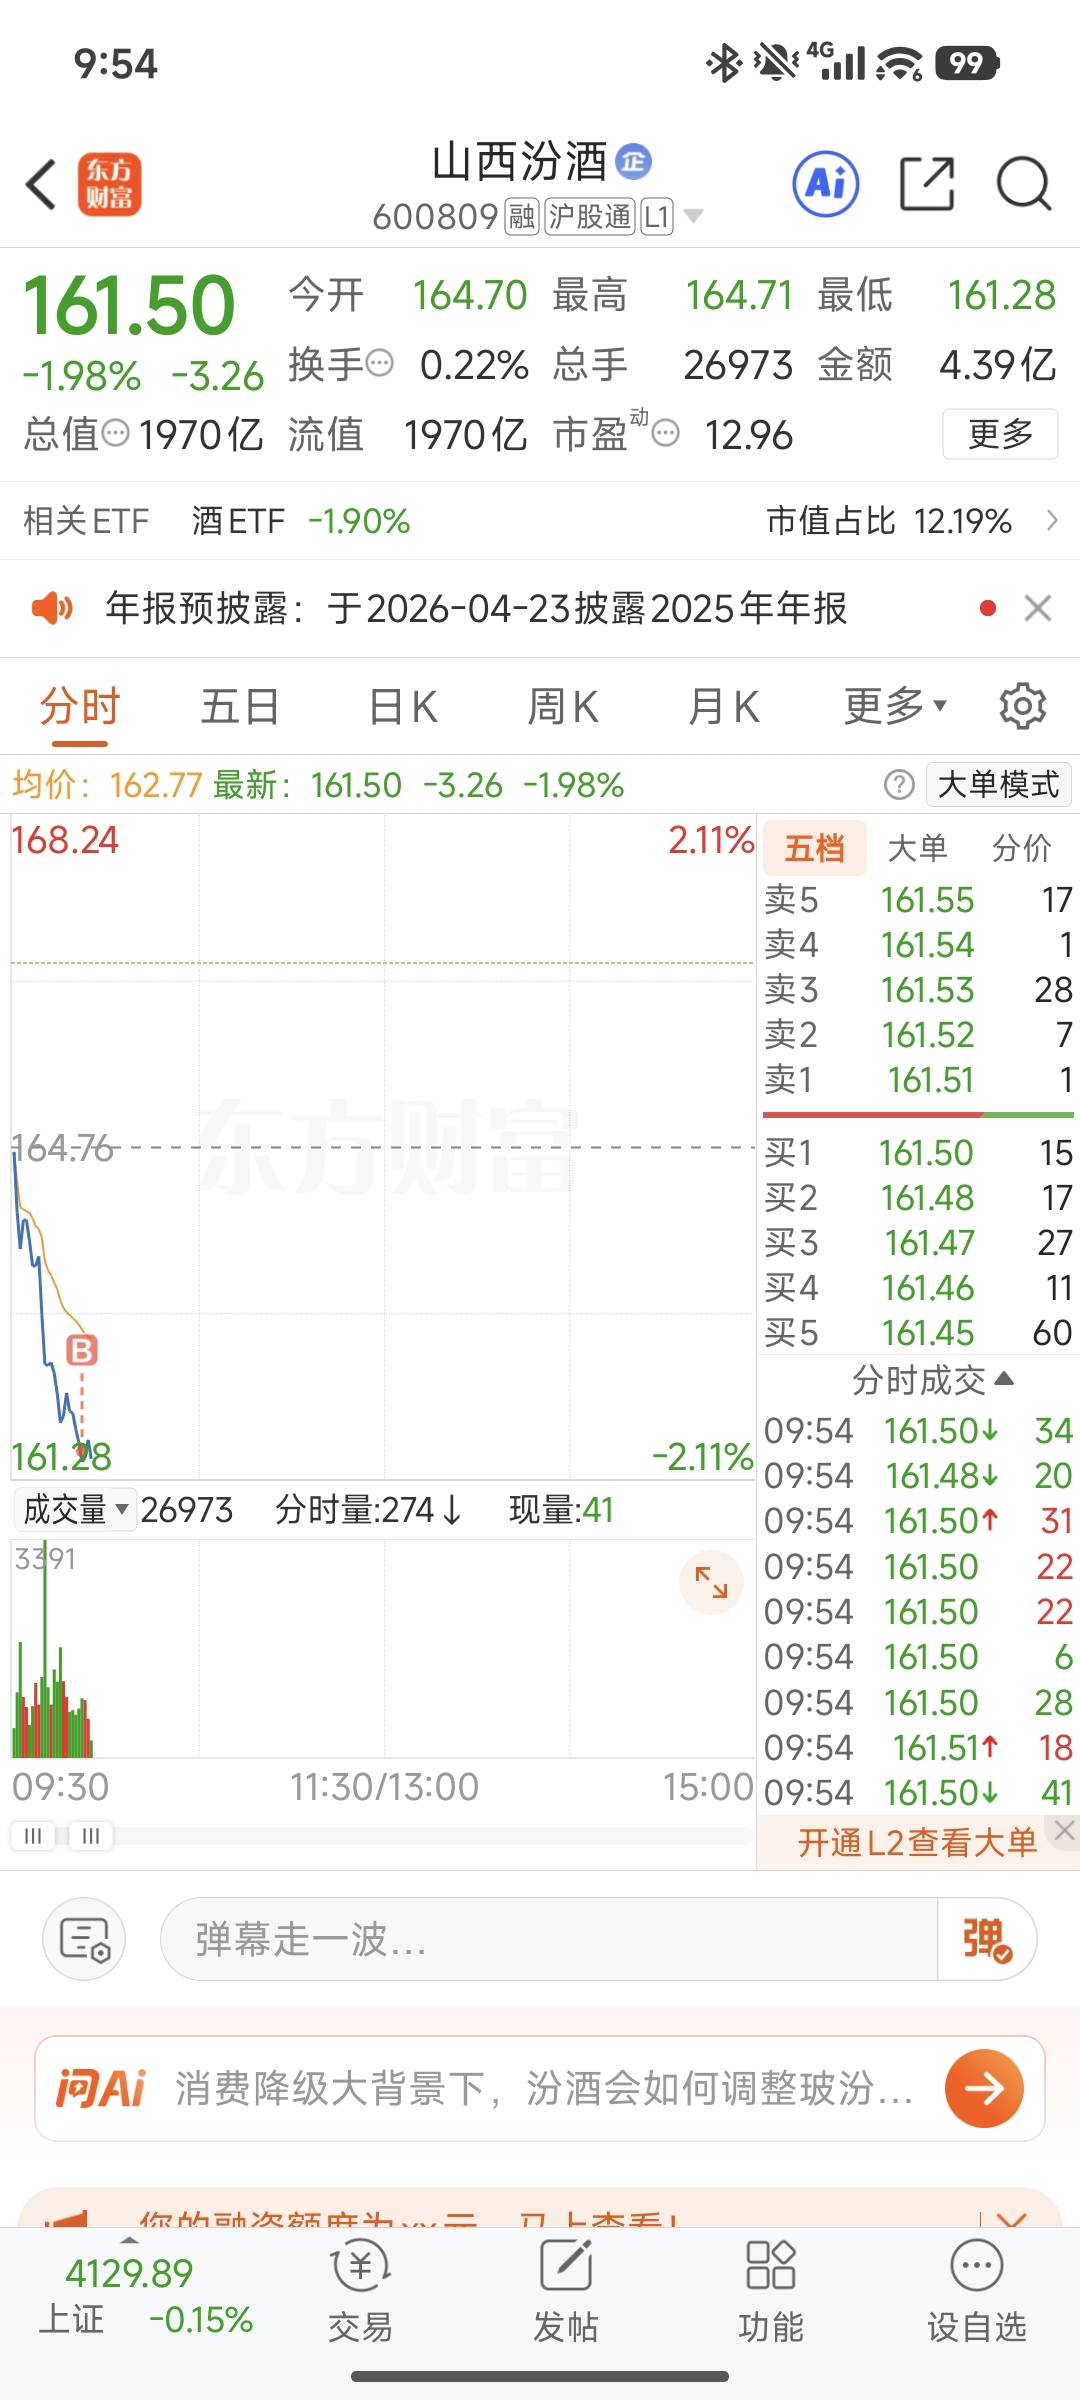The width and height of the screenshot is (1080, 2400).
Task: Open the 年报预披露 announcement text
Action: [x=476, y=607]
